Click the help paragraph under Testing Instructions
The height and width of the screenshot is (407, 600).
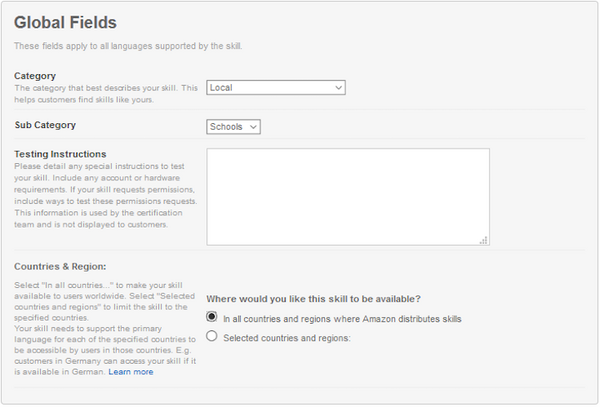pyautogui.click(x=104, y=194)
